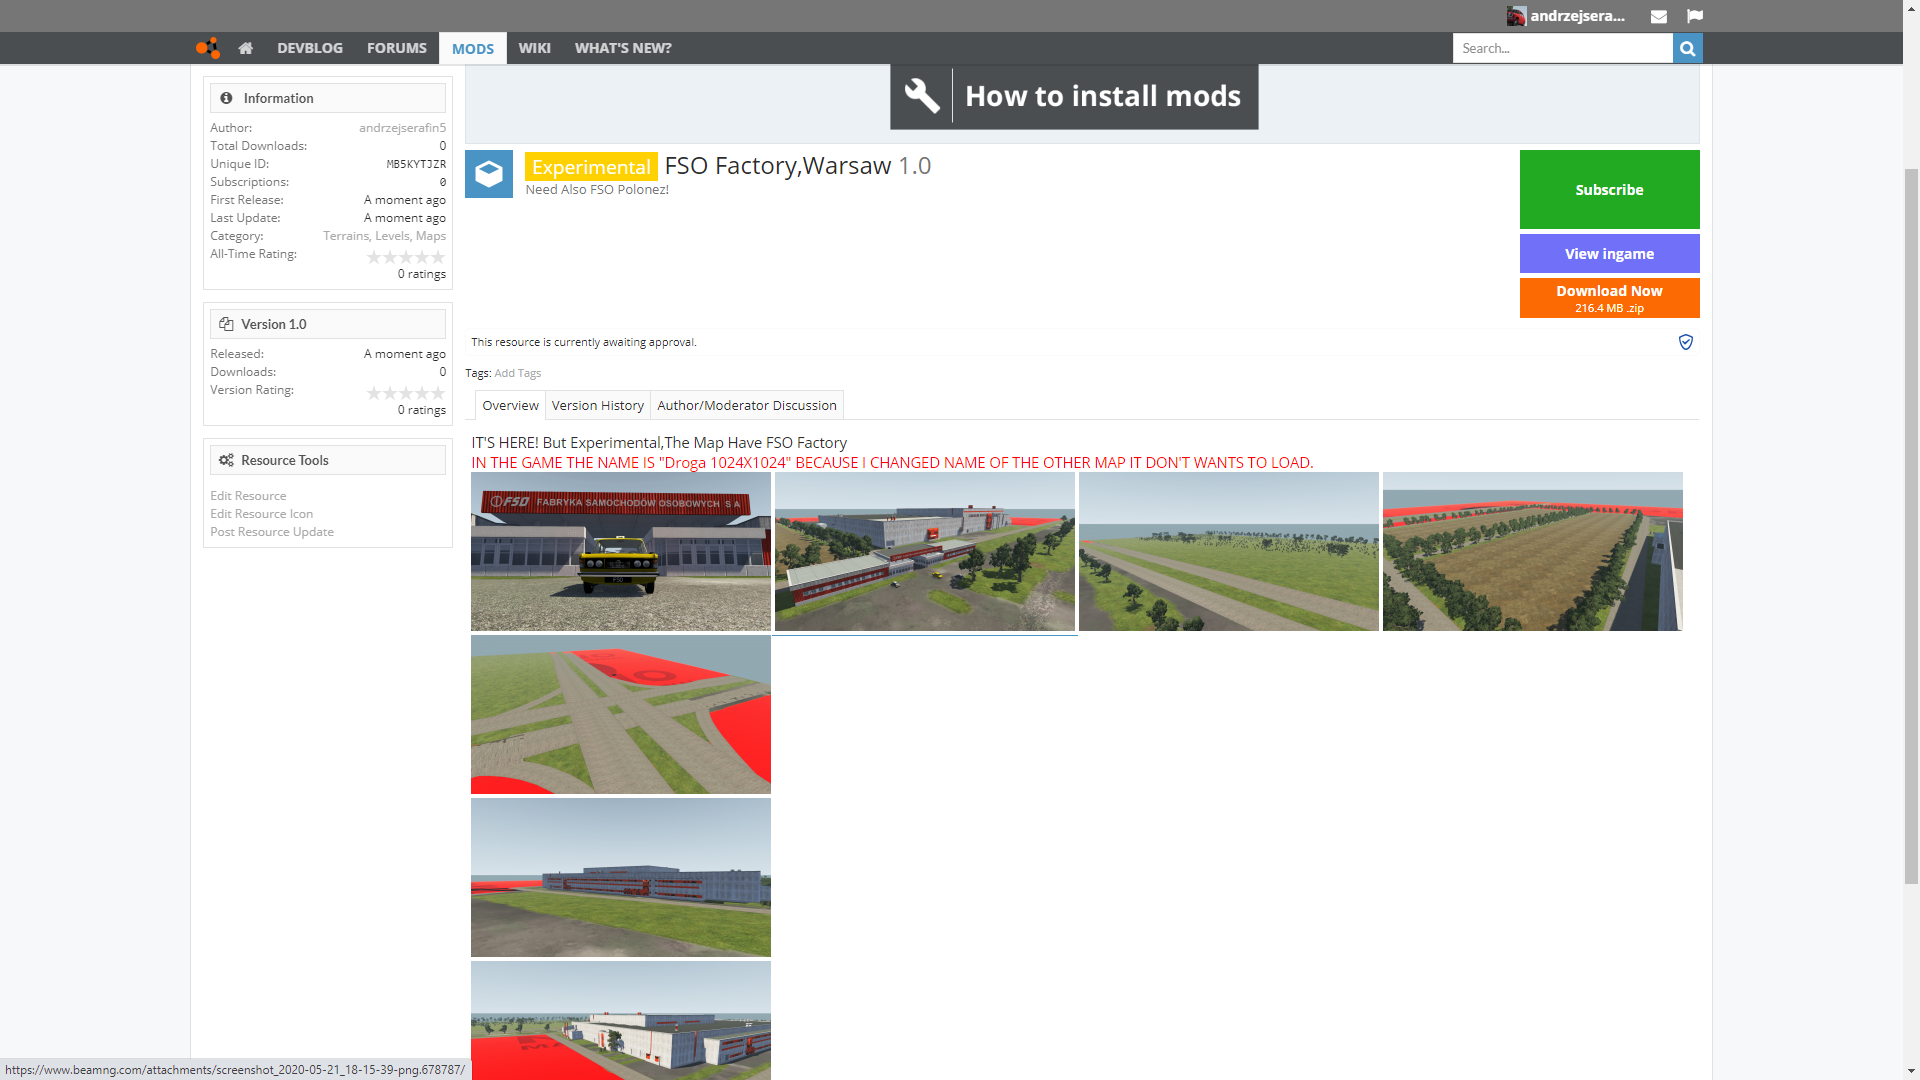Open Author/Moderator Discussion tab
The image size is (1920, 1080).
(x=747, y=405)
